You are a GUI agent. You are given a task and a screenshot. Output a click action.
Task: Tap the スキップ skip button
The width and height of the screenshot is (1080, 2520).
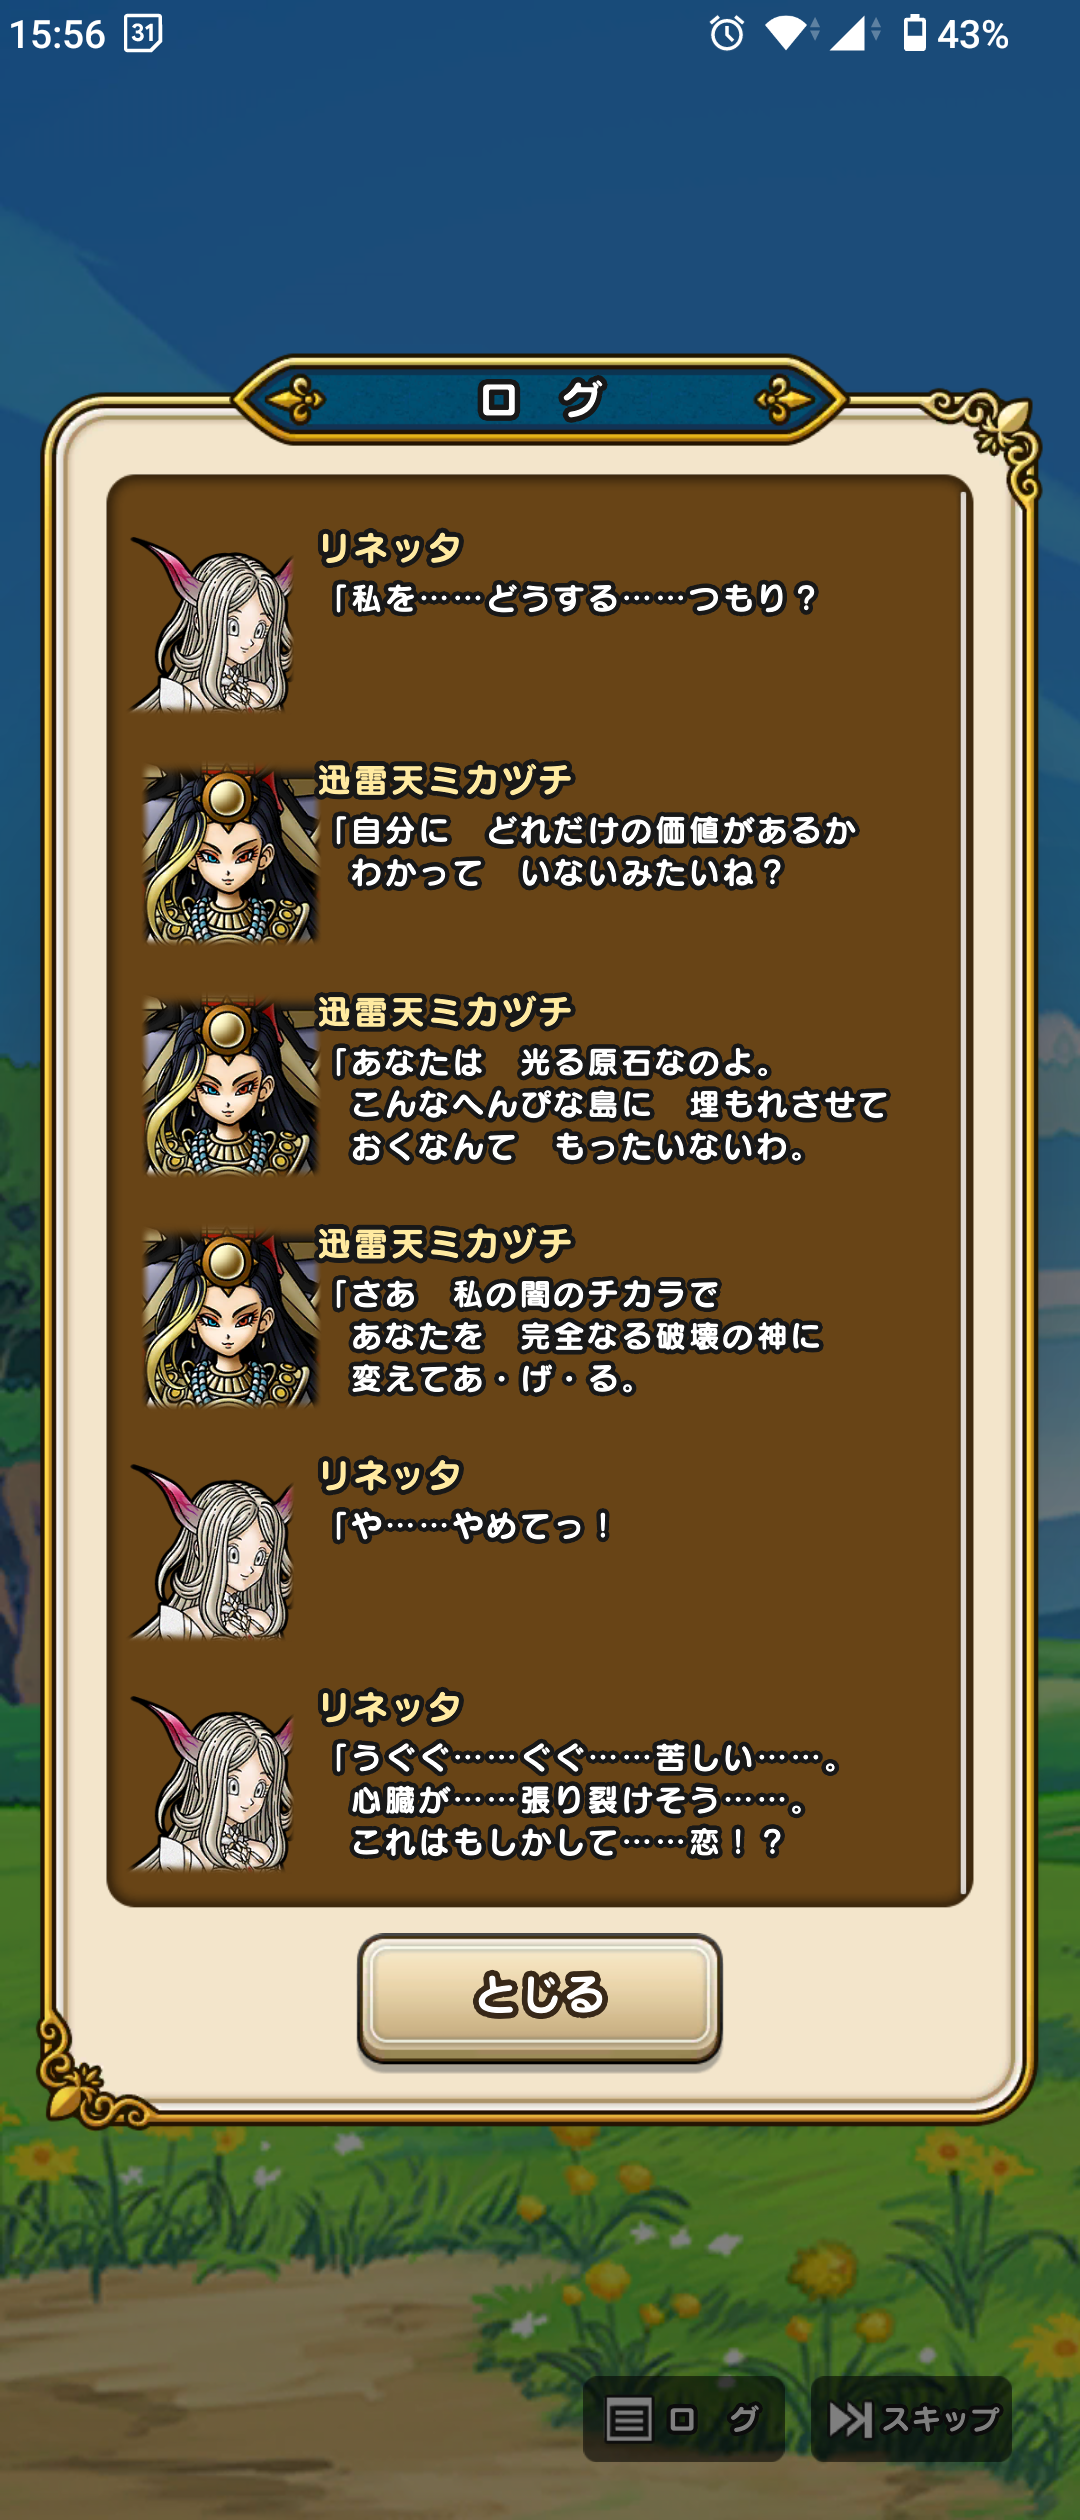tap(912, 2419)
